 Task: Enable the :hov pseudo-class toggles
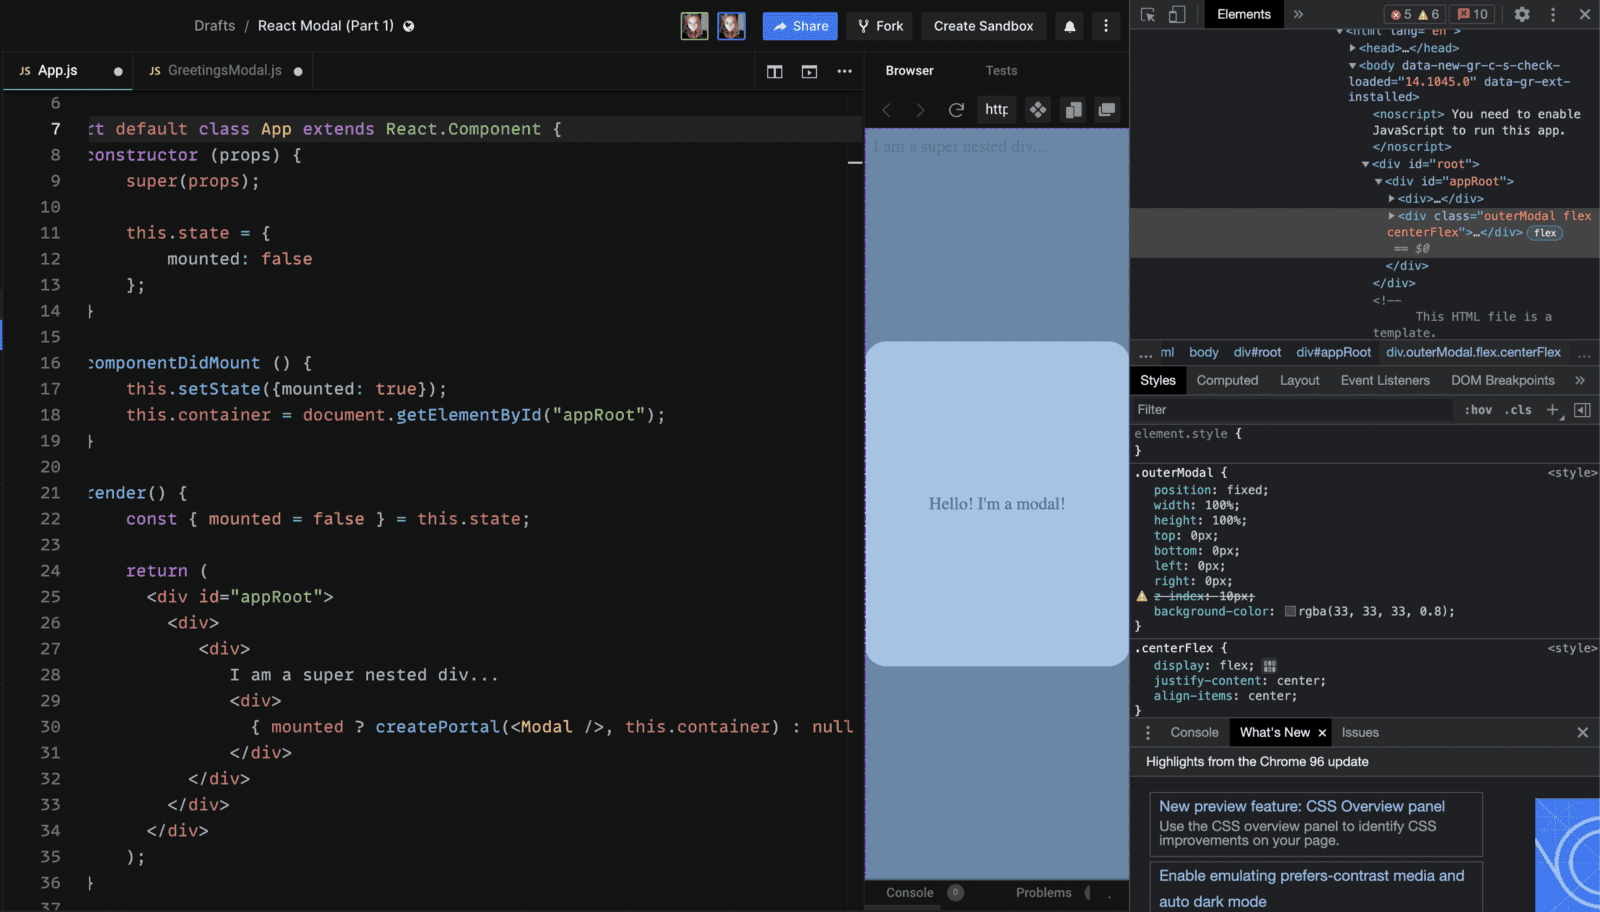tap(1478, 409)
